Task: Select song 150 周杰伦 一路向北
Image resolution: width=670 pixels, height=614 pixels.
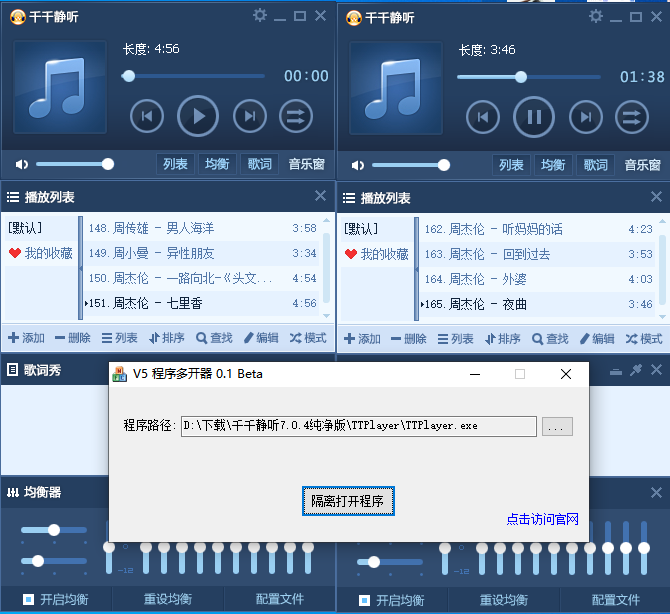Action: click(x=202, y=278)
